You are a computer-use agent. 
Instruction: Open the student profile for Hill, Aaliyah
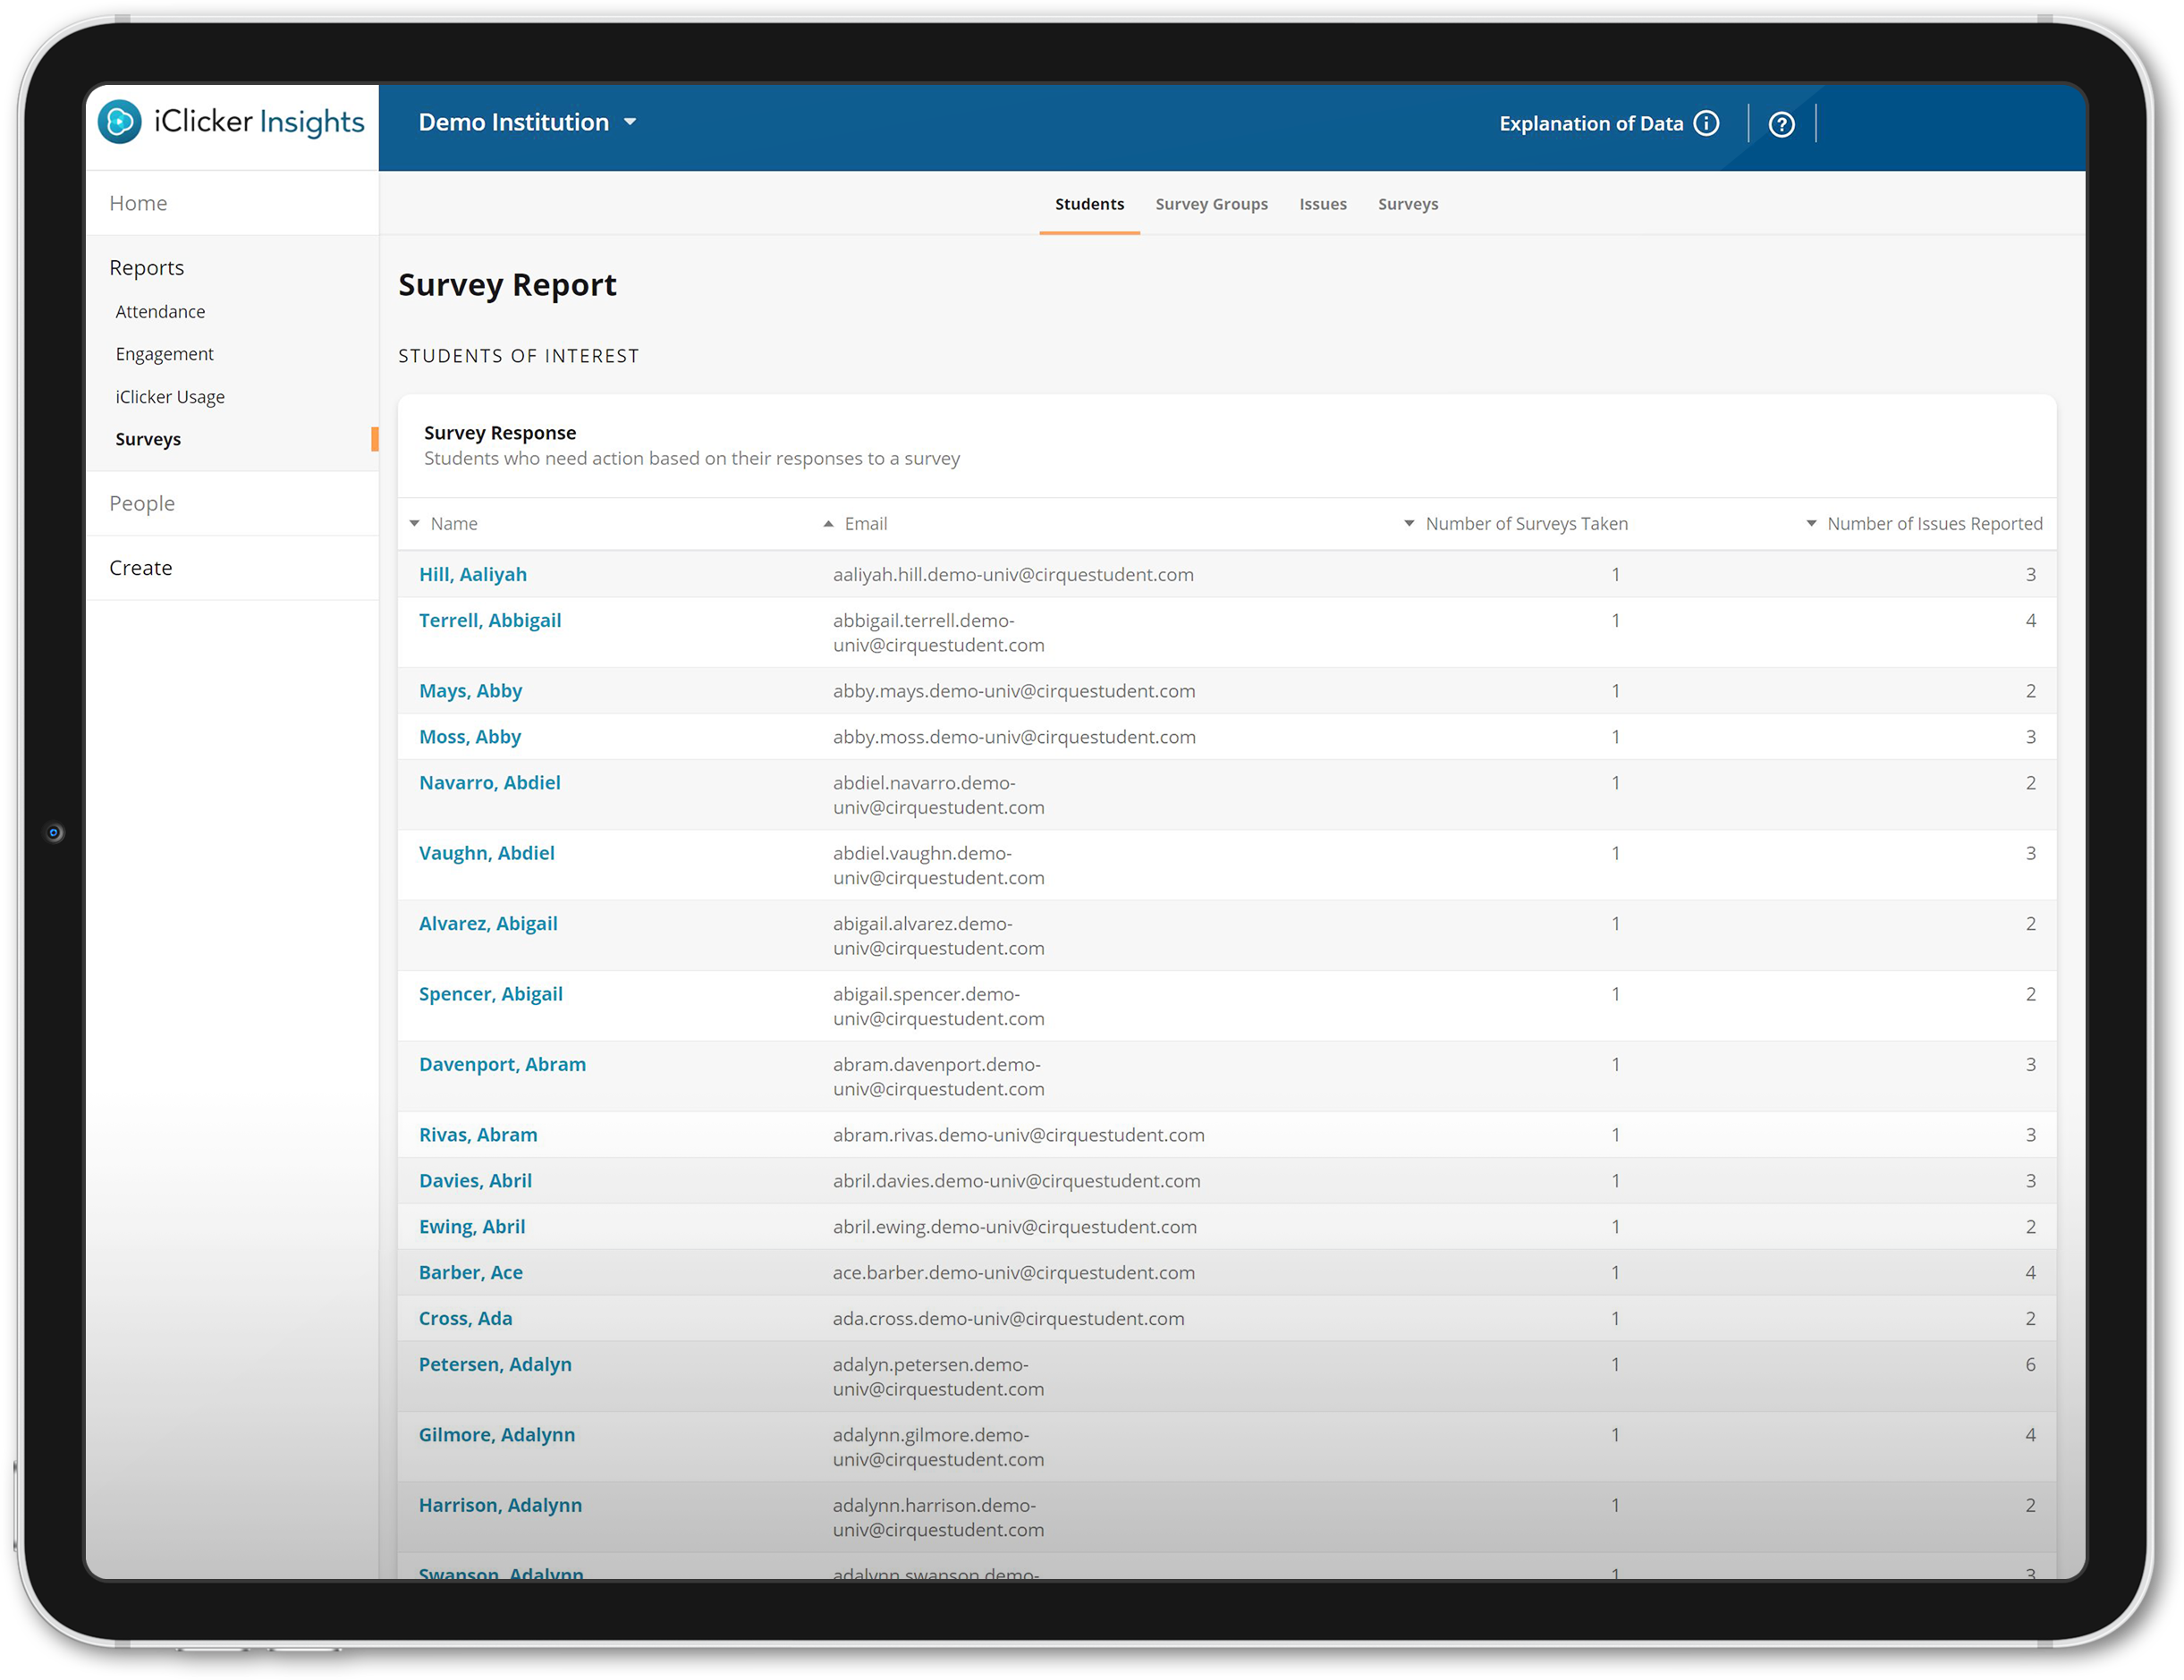[473, 574]
